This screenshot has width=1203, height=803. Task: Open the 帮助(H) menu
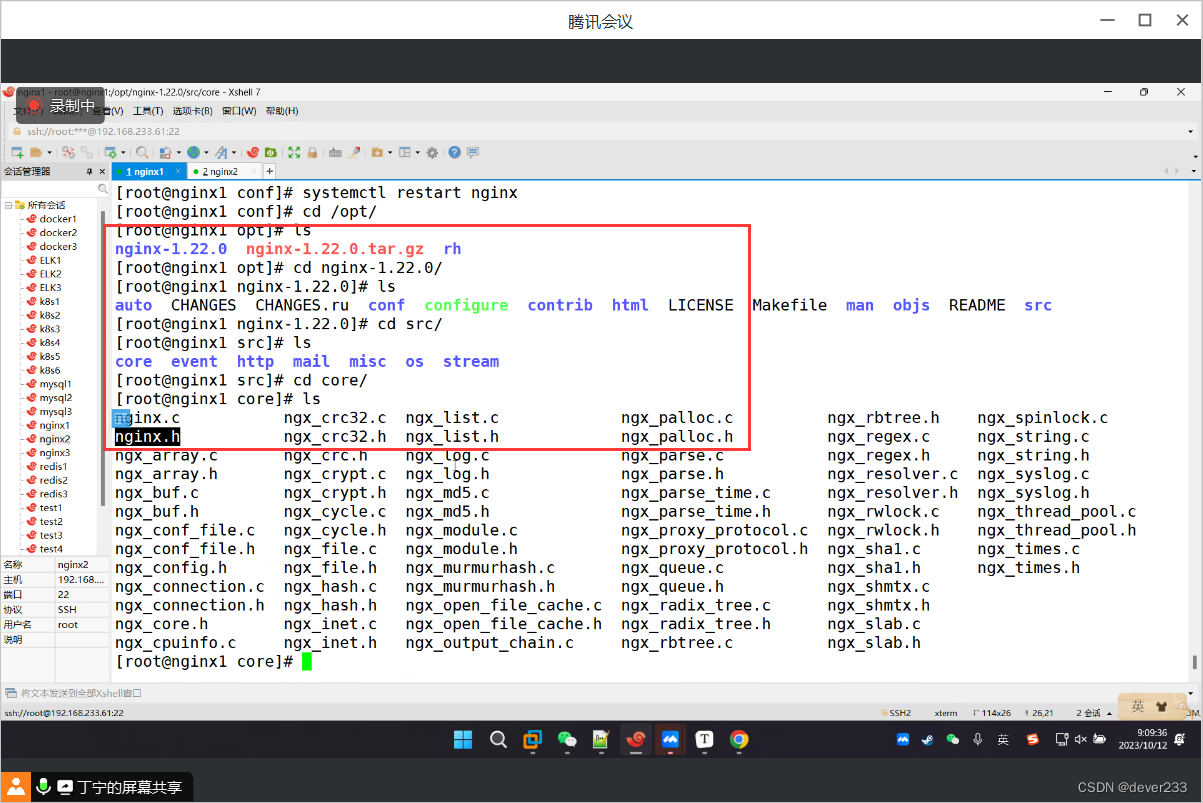point(282,111)
